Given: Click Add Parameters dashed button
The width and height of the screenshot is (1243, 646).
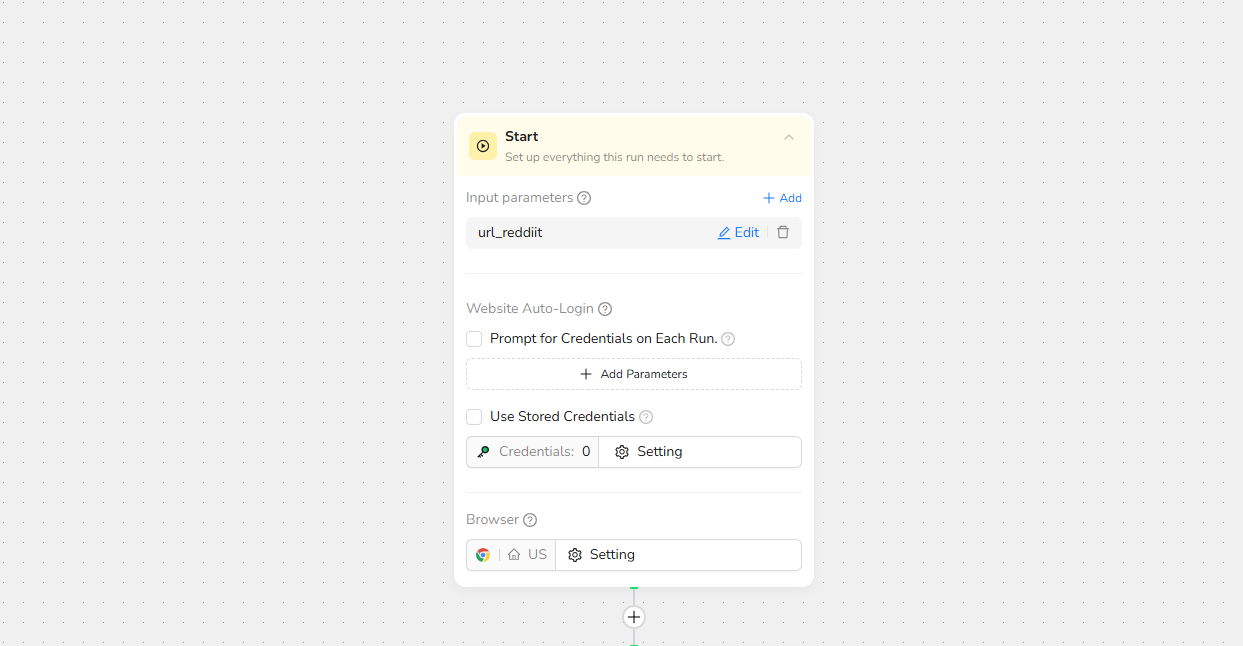Looking at the screenshot, I should click(633, 374).
